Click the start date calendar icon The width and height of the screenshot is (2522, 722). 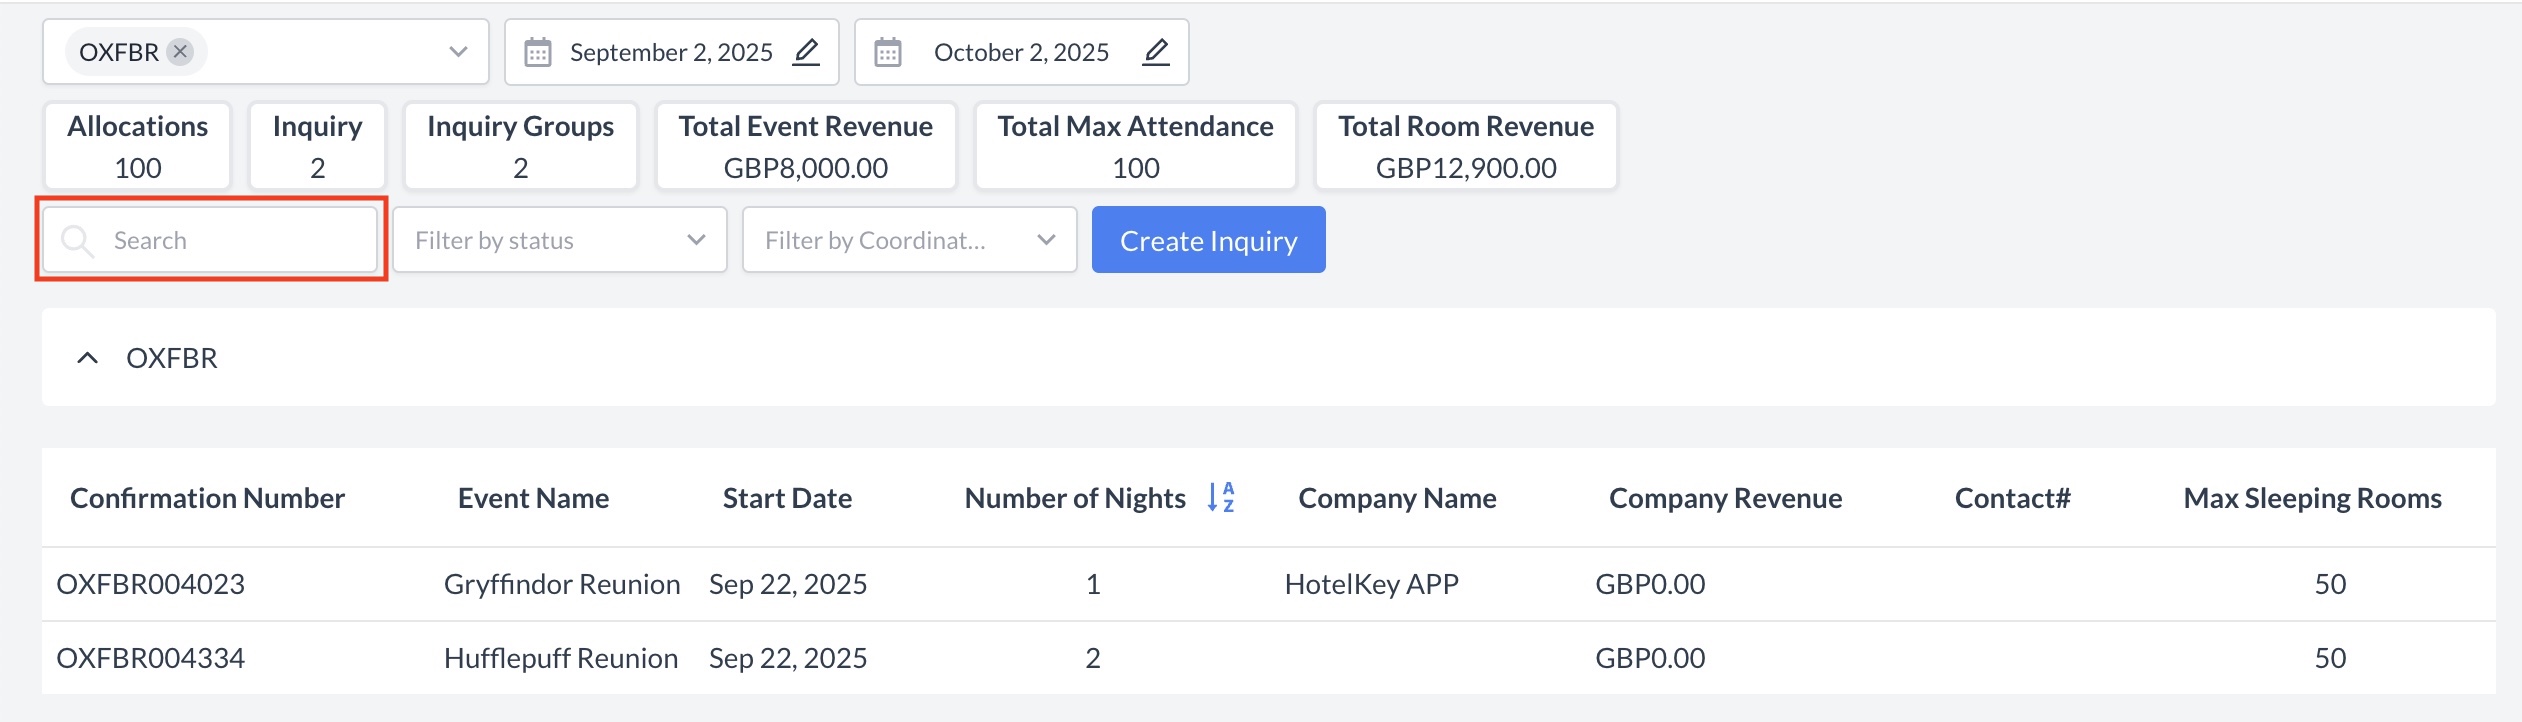click(538, 52)
